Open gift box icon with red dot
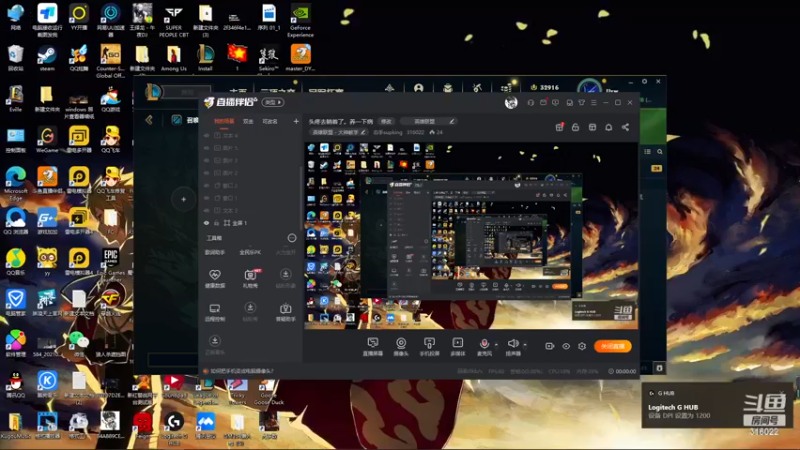 (x=559, y=127)
